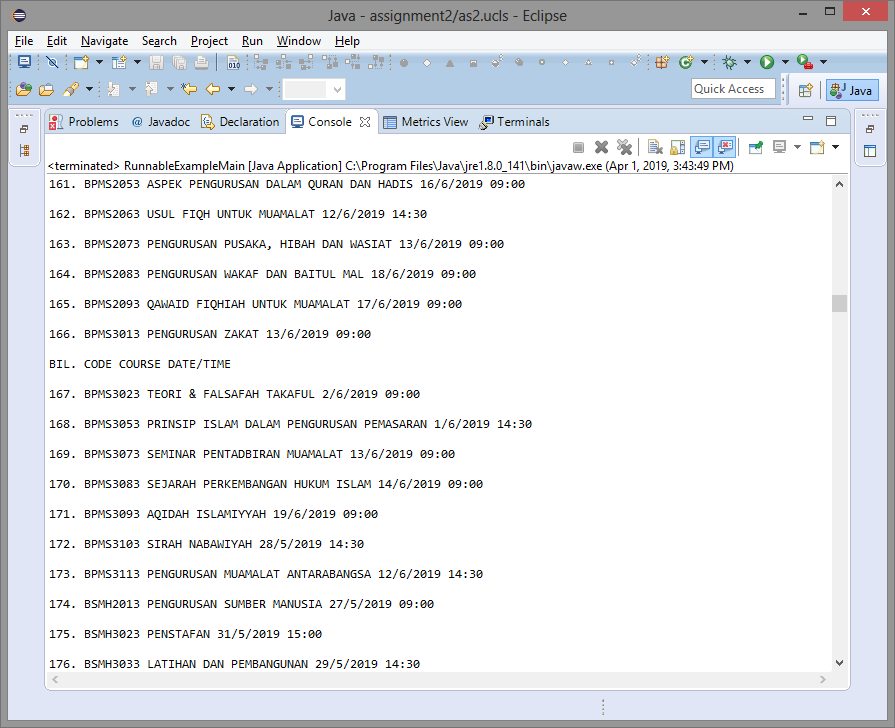The height and width of the screenshot is (728, 895).
Task: Click the Search flashlight icon
Action: click(71, 89)
